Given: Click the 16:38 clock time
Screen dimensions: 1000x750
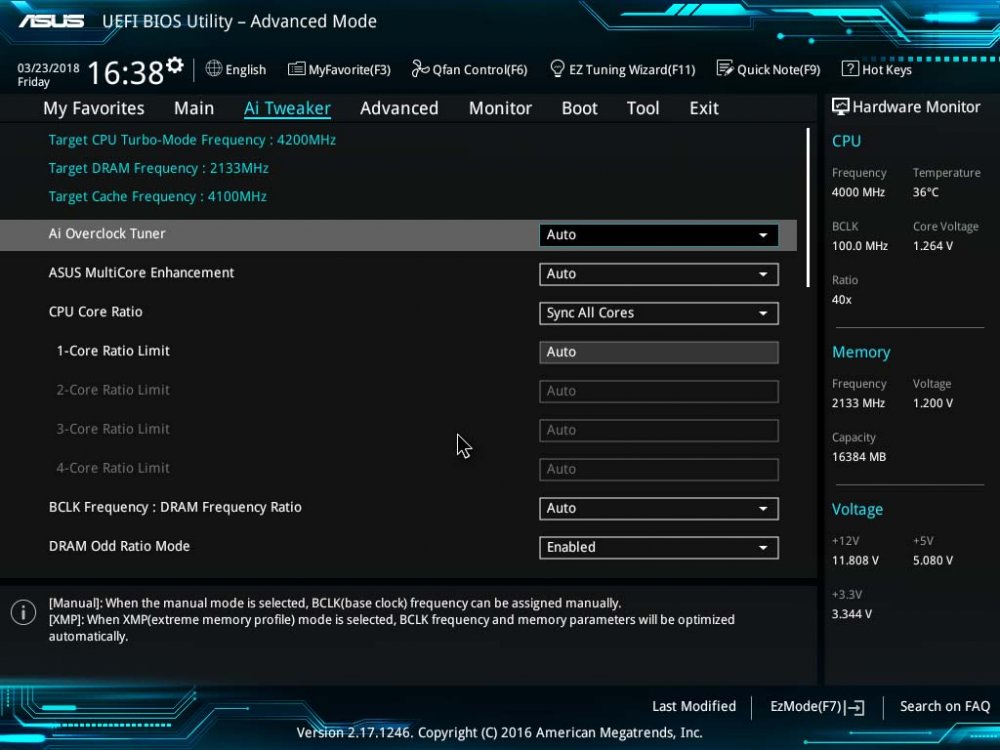Looking at the screenshot, I should pos(125,73).
